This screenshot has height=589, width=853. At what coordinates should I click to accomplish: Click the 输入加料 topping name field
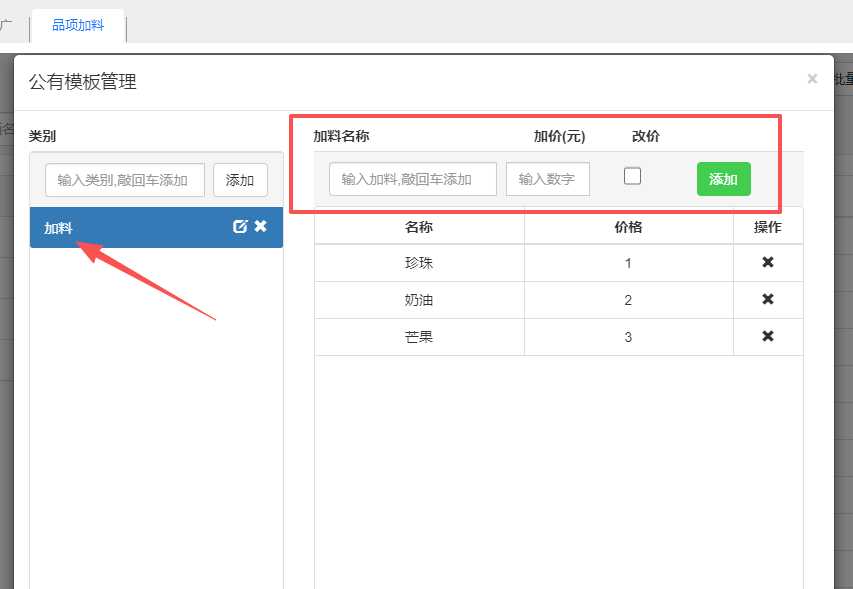point(412,179)
